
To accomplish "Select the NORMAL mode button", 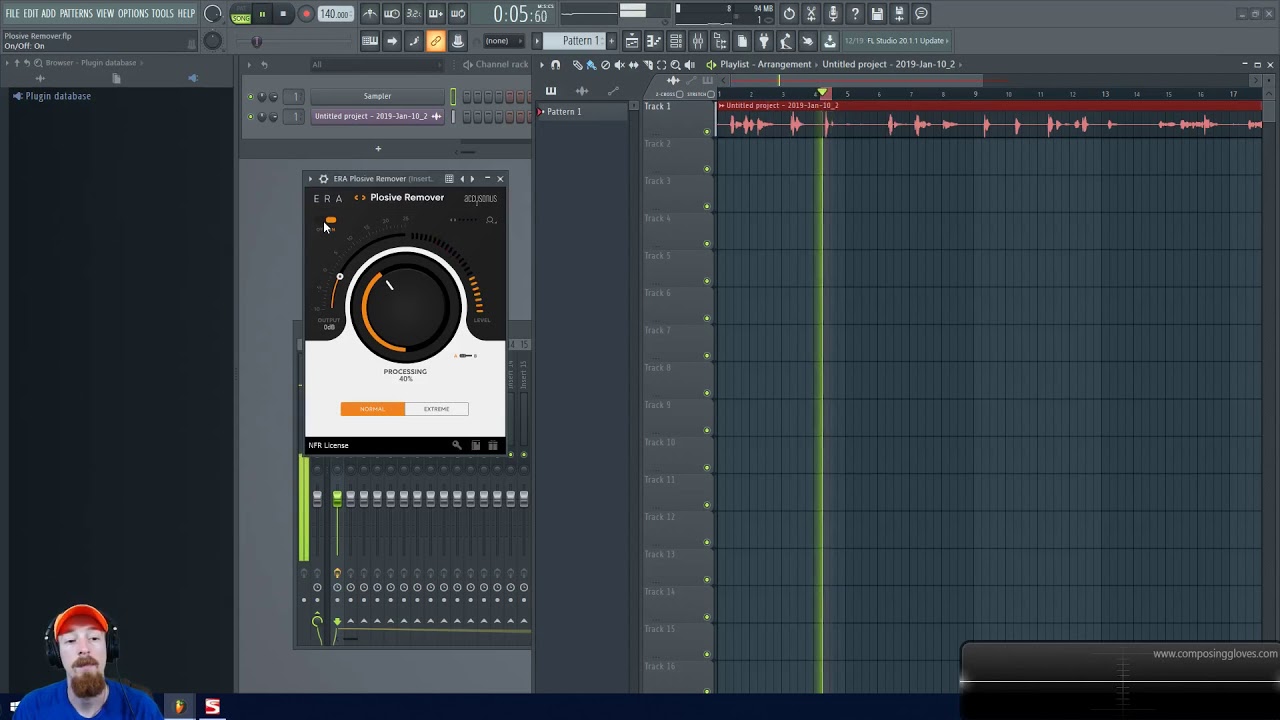I will tap(372, 409).
